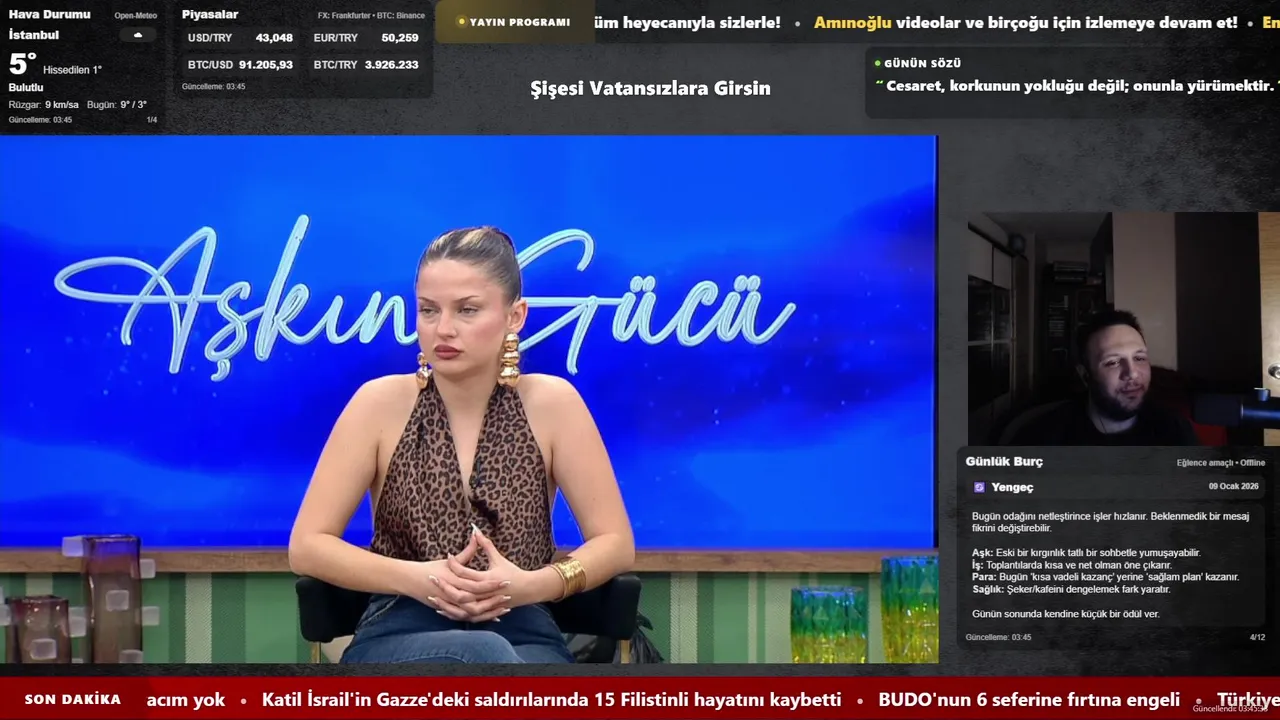Click the Open-Meteo source label
Screen dimensions: 1280x720
pyautogui.click(x=135, y=16)
